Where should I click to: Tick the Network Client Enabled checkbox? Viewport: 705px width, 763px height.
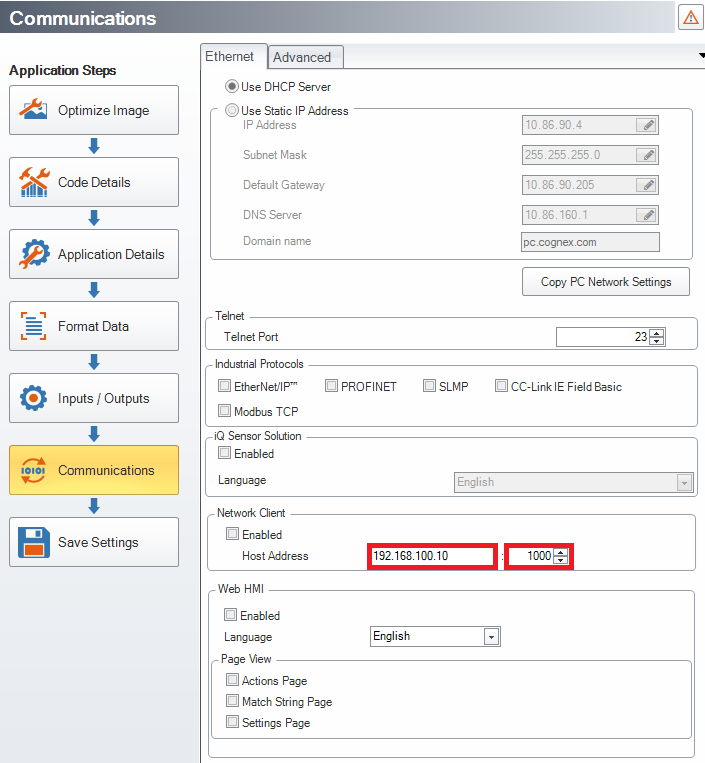click(x=232, y=534)
